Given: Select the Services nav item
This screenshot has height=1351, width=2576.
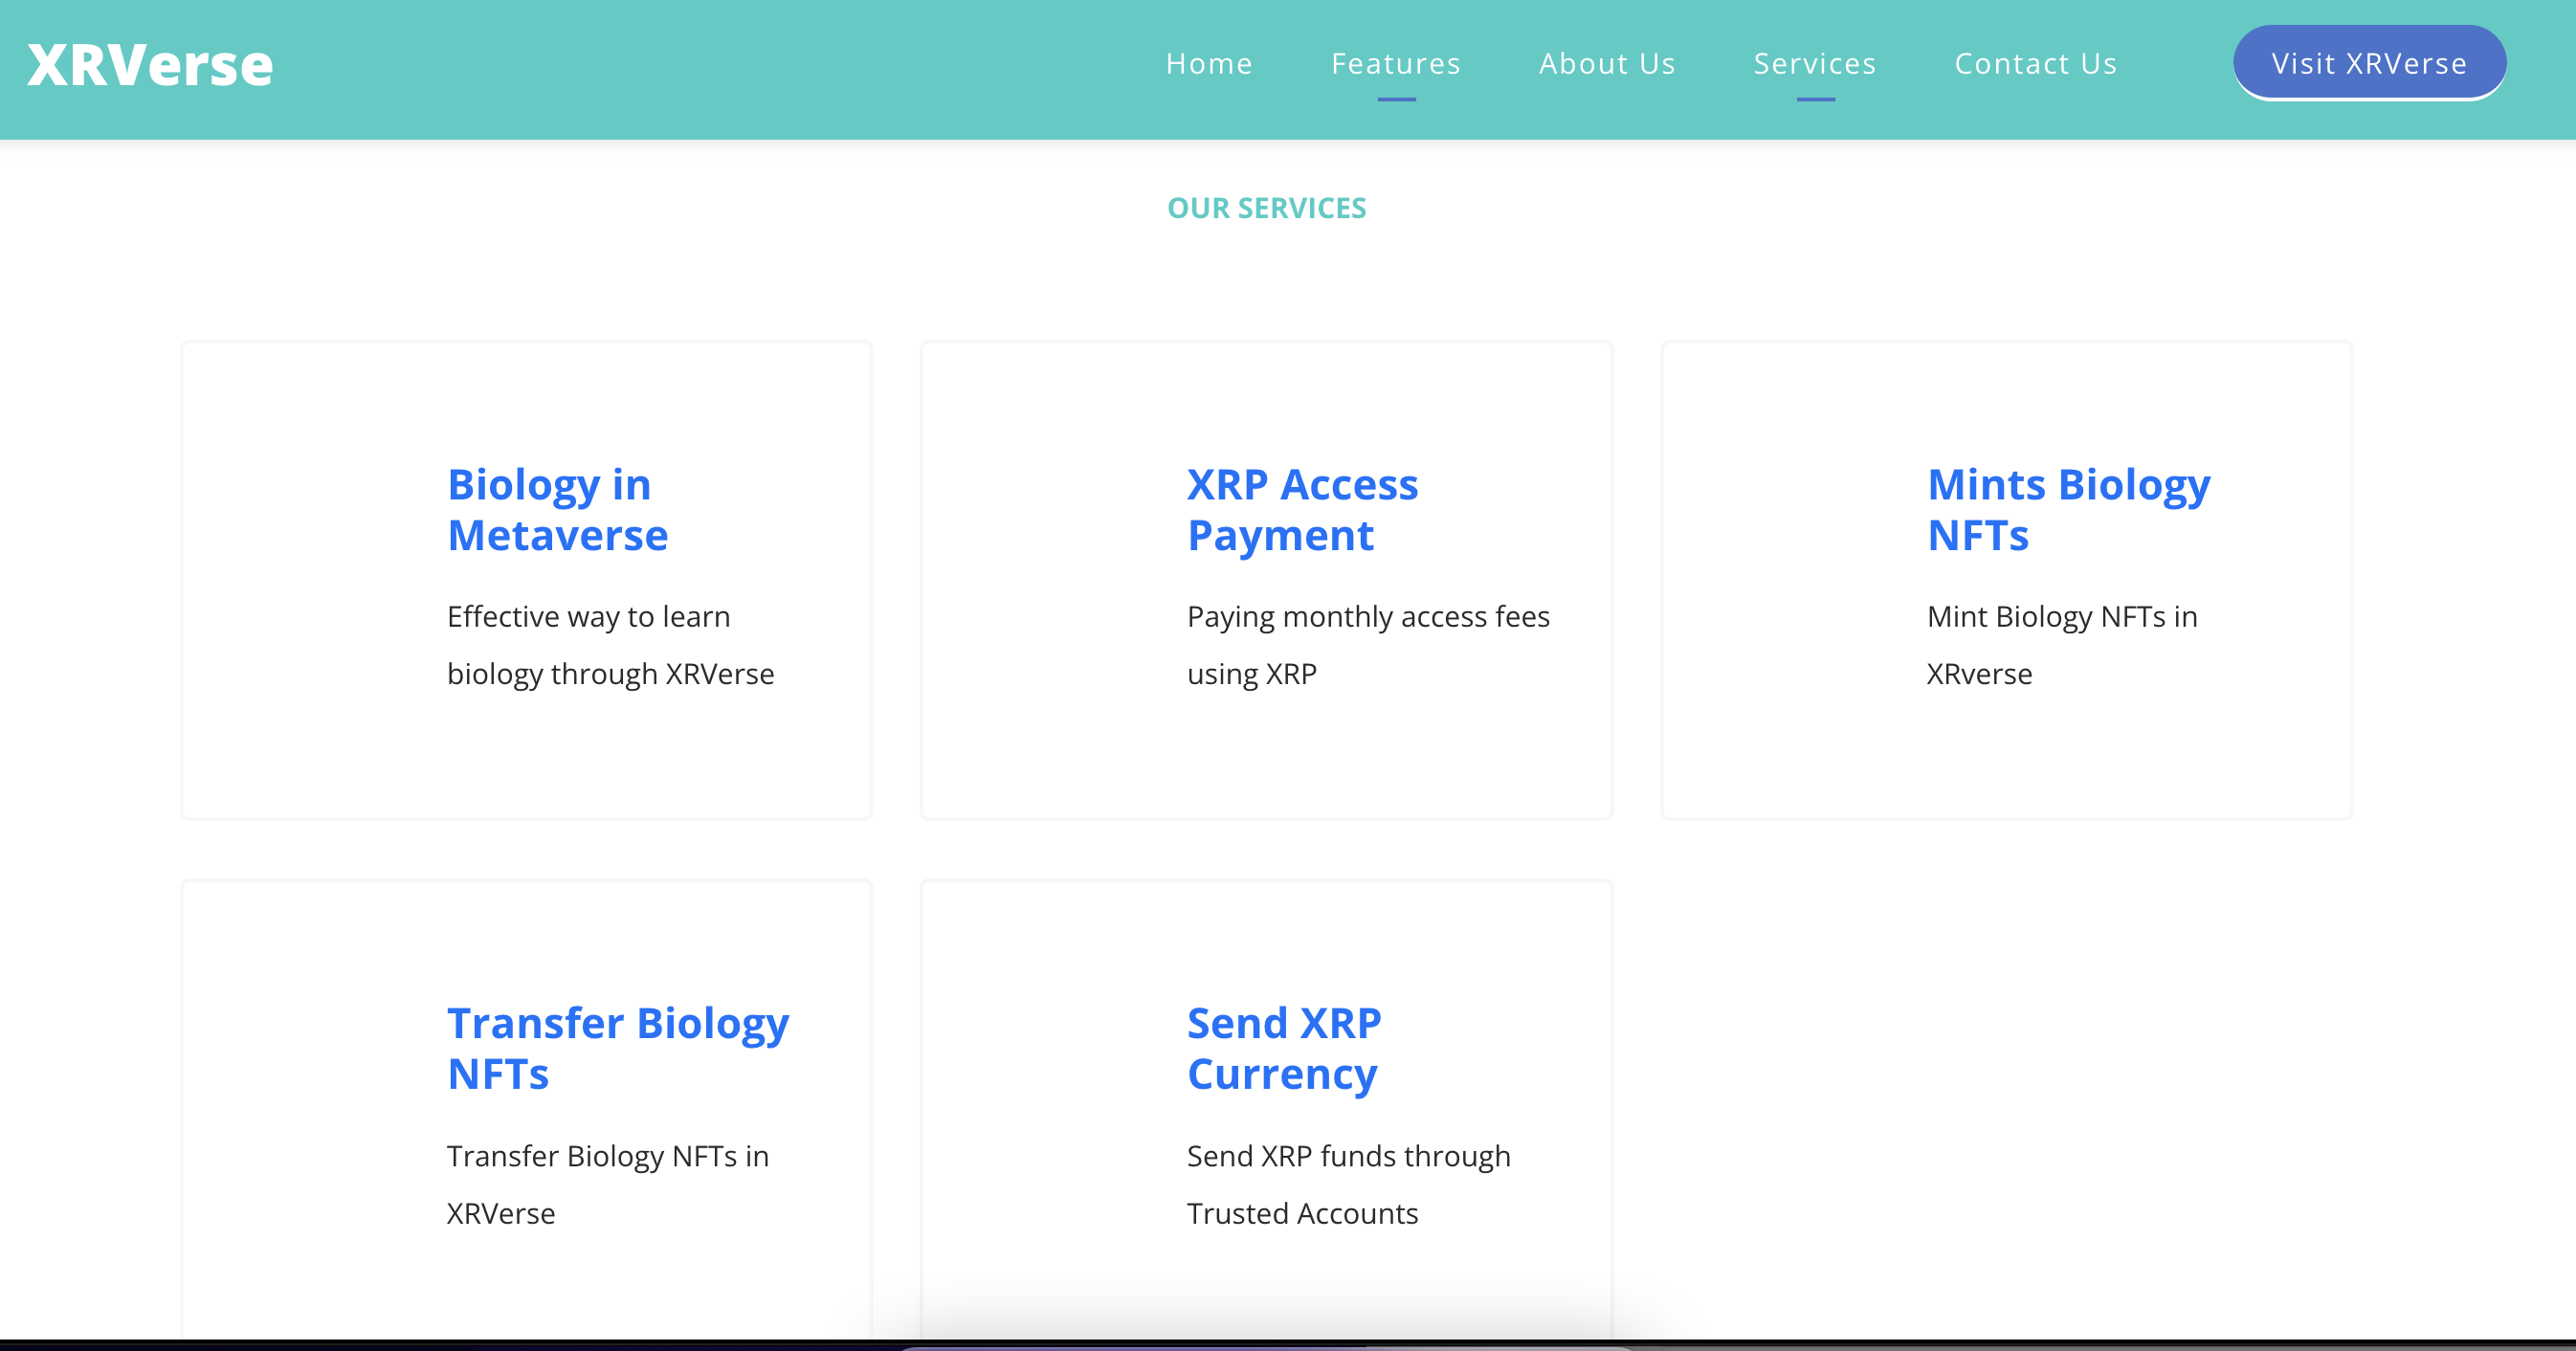Looking at the screenshot, I should (x=1814, y=64).
